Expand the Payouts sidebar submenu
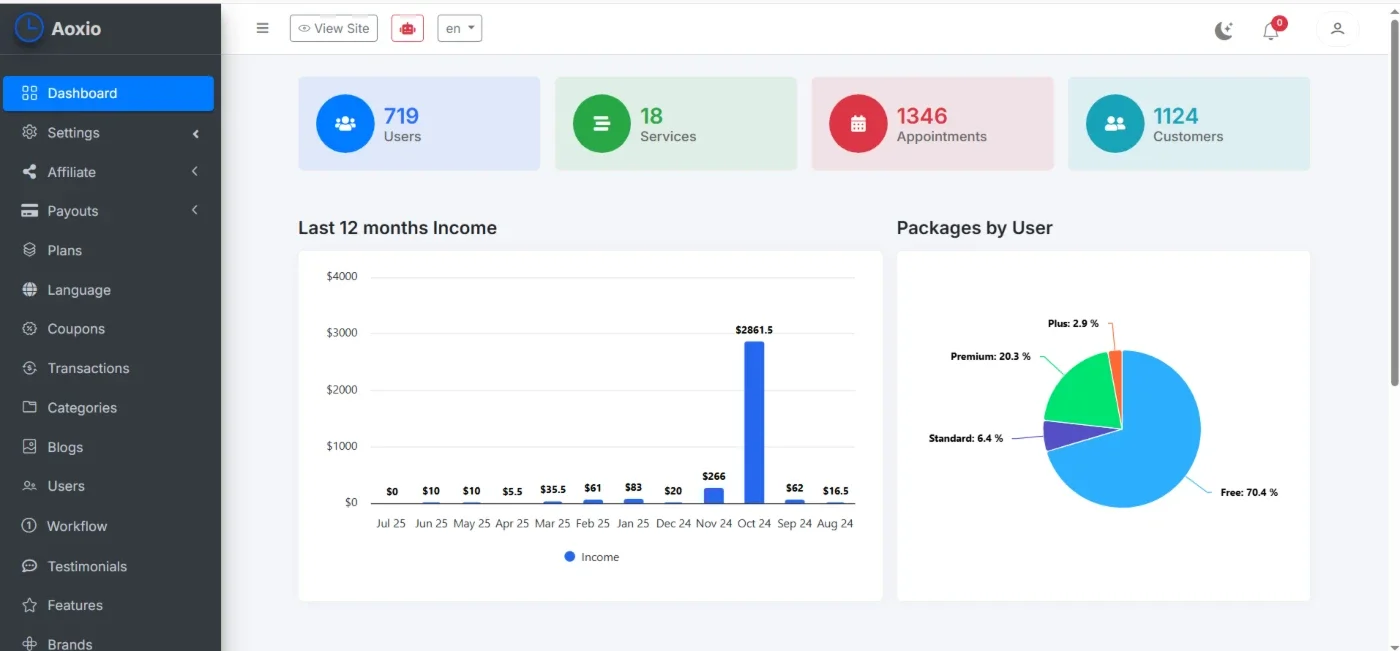 (108, 211)
